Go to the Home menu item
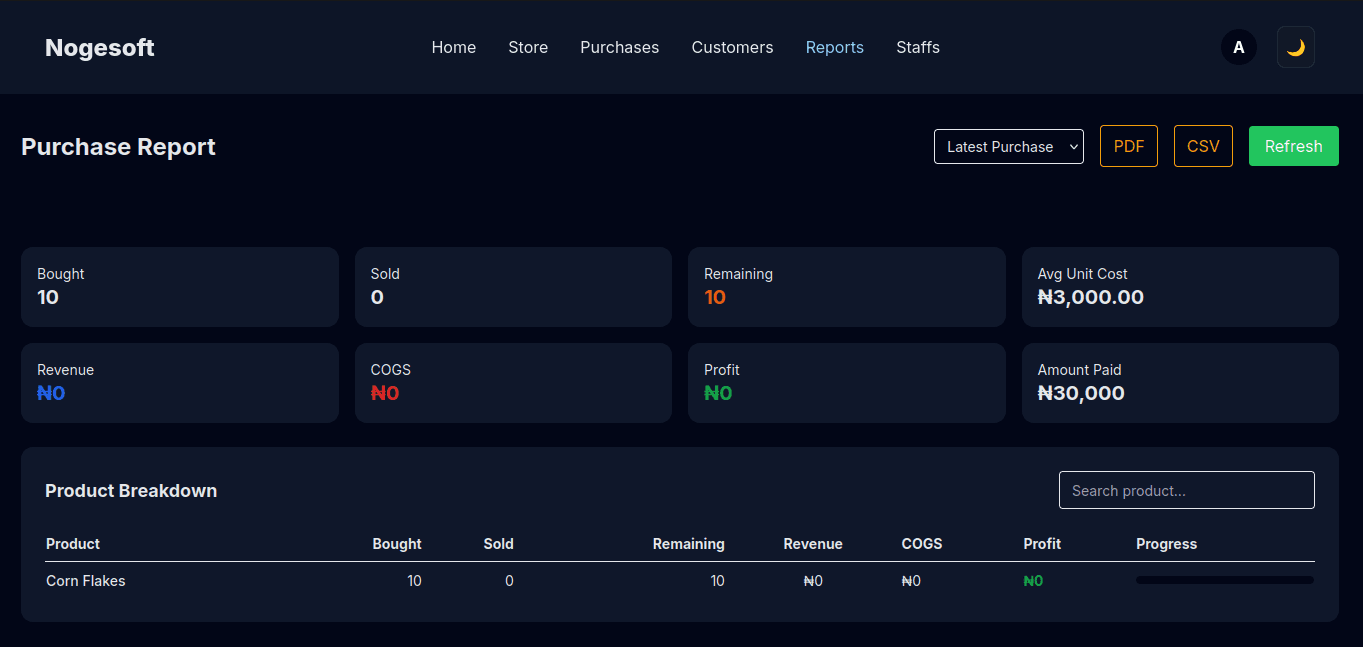The height and width of the screenshot is (647, 1363). pos(453,47)
